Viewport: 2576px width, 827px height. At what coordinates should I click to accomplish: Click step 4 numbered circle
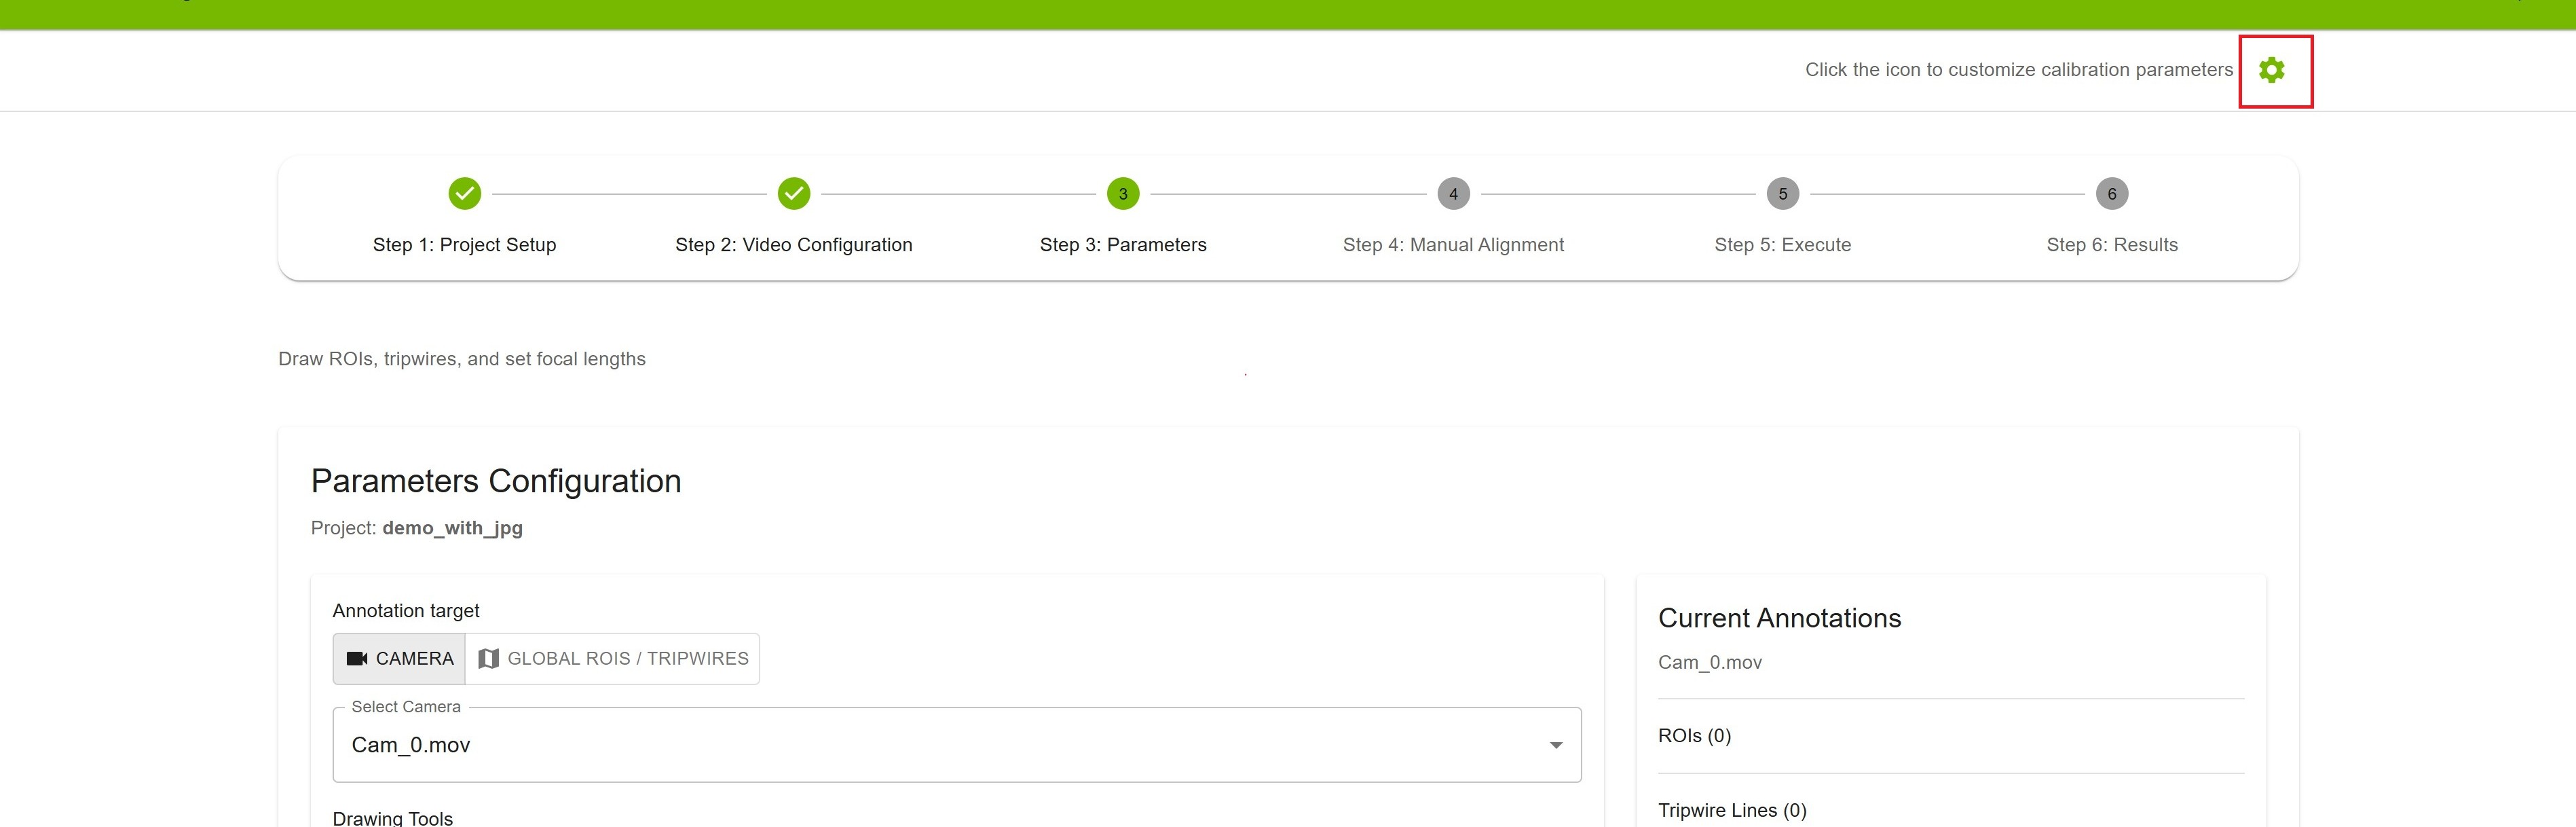pyautogui.click(x=1453, y=193)
